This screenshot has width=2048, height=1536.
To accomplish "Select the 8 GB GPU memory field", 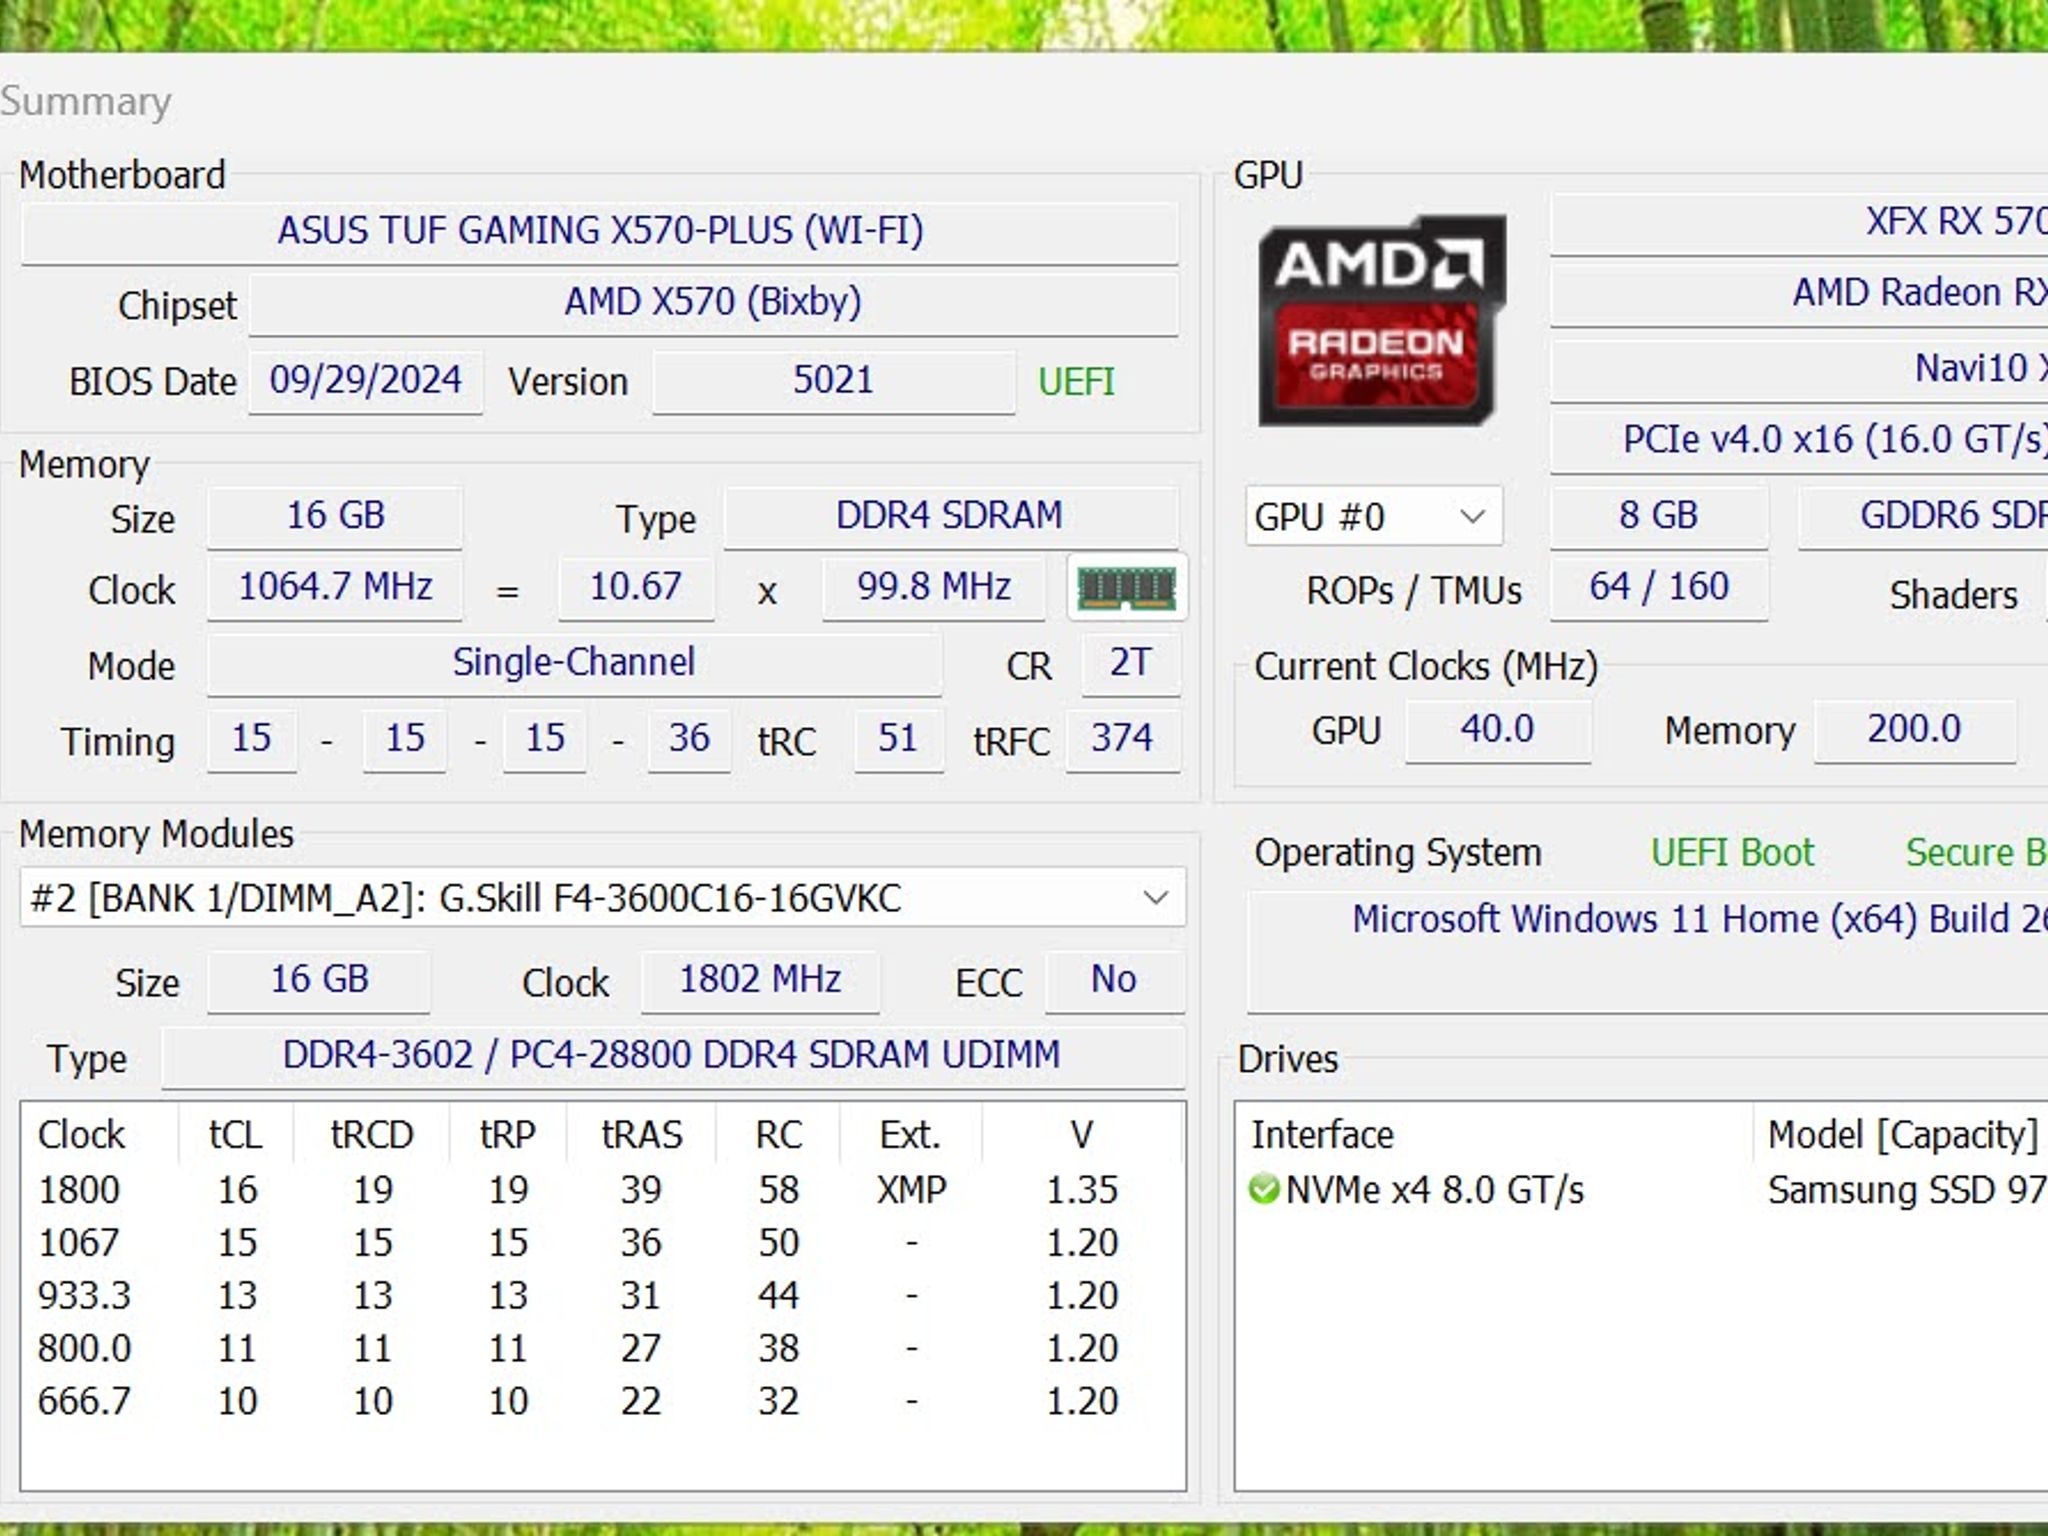I will click(x=1659, y=516).
